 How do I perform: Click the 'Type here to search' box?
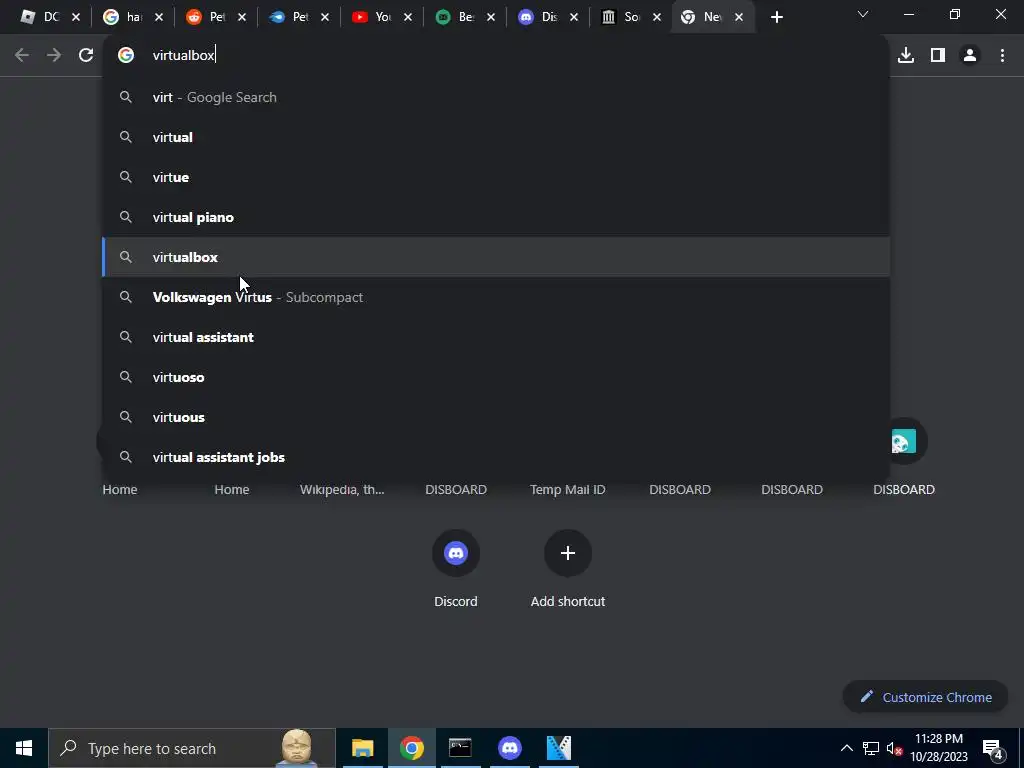pyautogui.click(x=192, y=748)
